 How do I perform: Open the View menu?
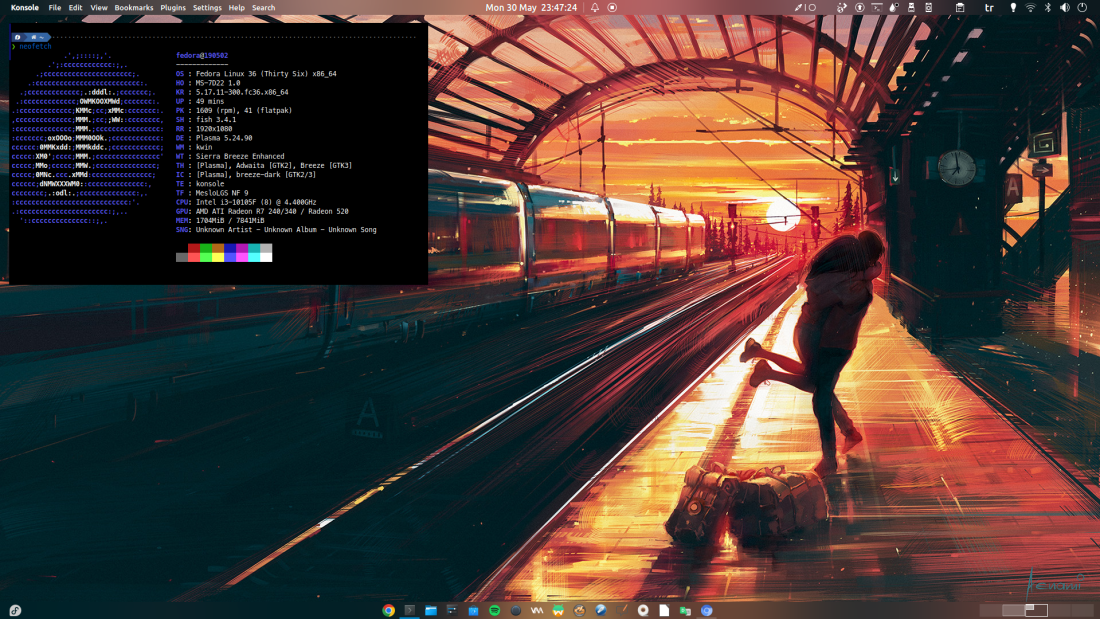point(99,8)
